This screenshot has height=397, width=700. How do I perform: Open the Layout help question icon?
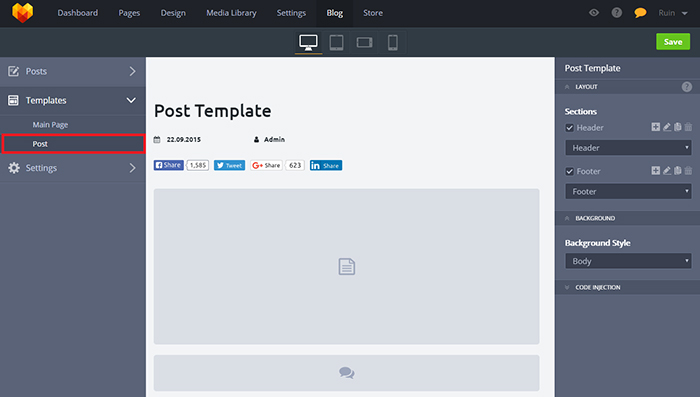[x=687, y=87]
